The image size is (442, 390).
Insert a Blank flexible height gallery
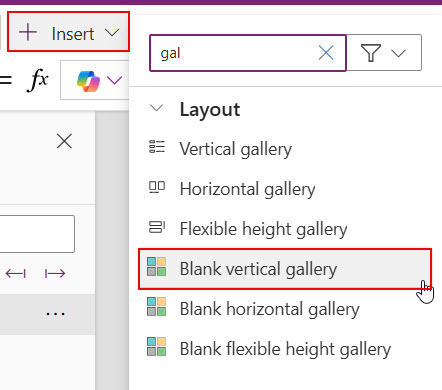click(285, 349)
